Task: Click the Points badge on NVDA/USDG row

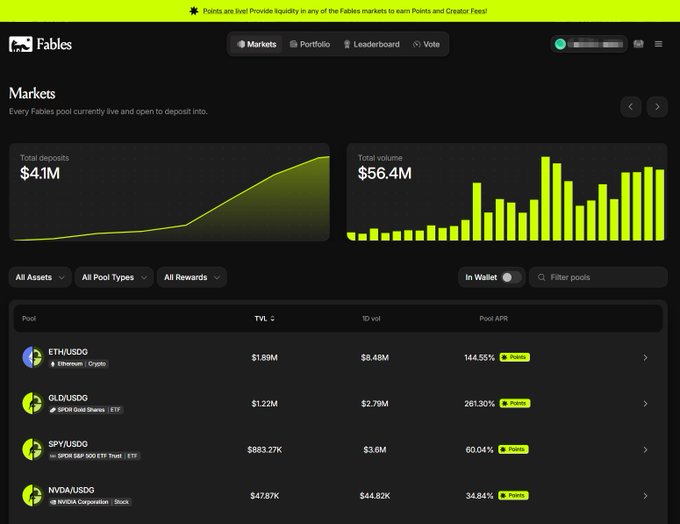Action: (513, 495)
